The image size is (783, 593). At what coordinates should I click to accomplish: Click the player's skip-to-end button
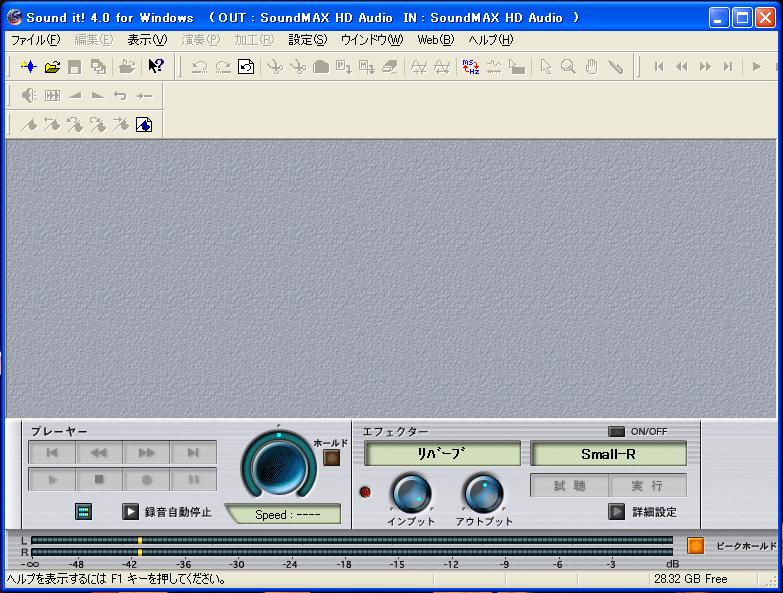point(193,453)
